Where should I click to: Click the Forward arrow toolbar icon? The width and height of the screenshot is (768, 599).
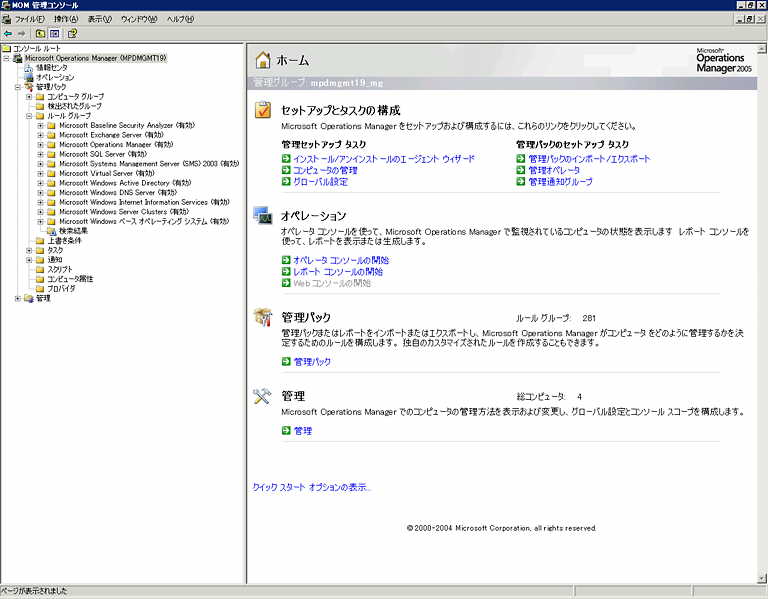pyautogui.click(x=22, y=34)
